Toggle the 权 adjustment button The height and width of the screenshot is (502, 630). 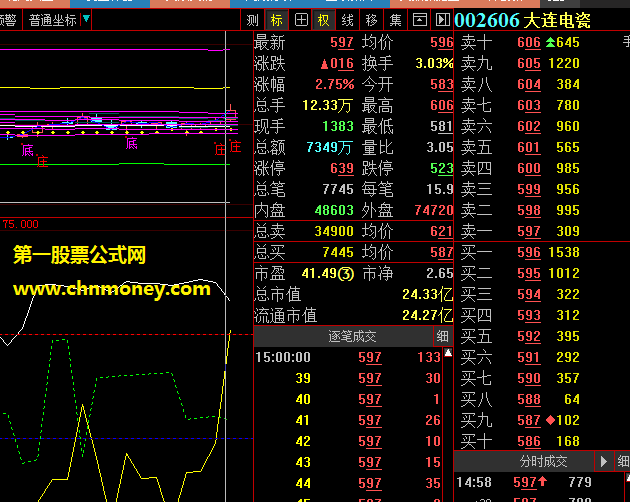click(x=324, y=20)
